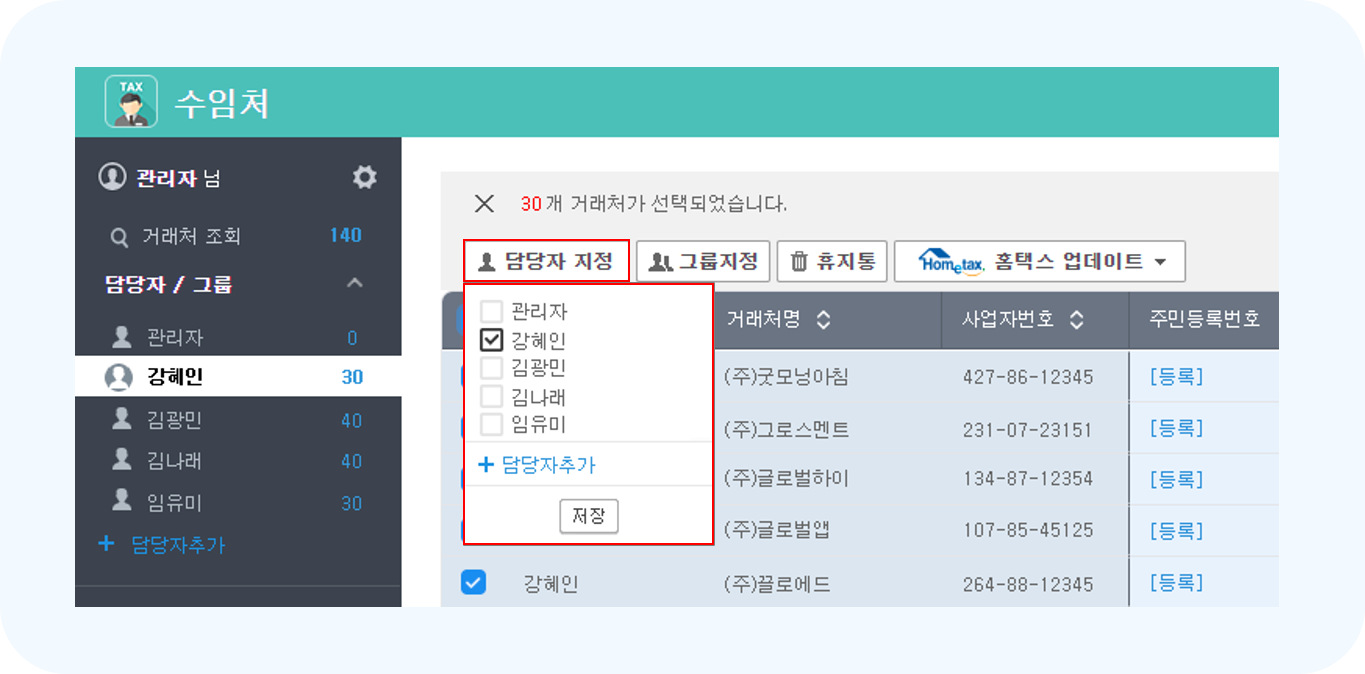Click the search icon beside 거래처 조회
Screen dimensions: 1365x674
(x=119, y=238)
